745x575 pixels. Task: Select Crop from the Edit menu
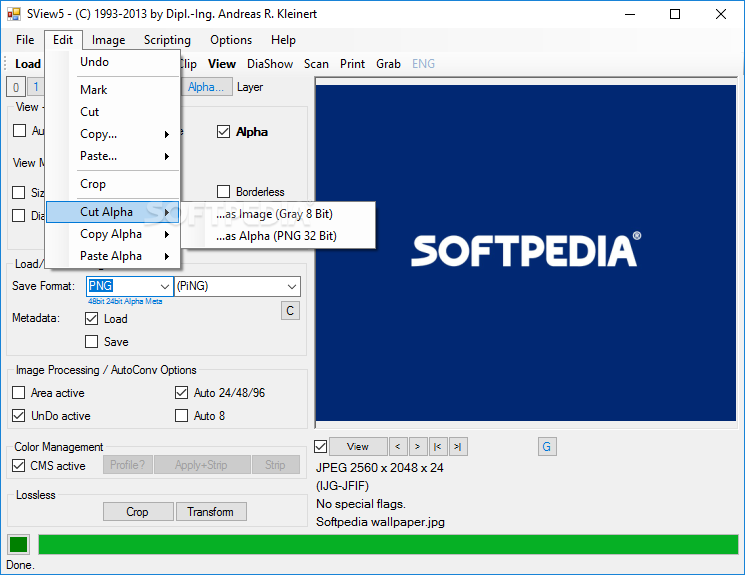113,184
